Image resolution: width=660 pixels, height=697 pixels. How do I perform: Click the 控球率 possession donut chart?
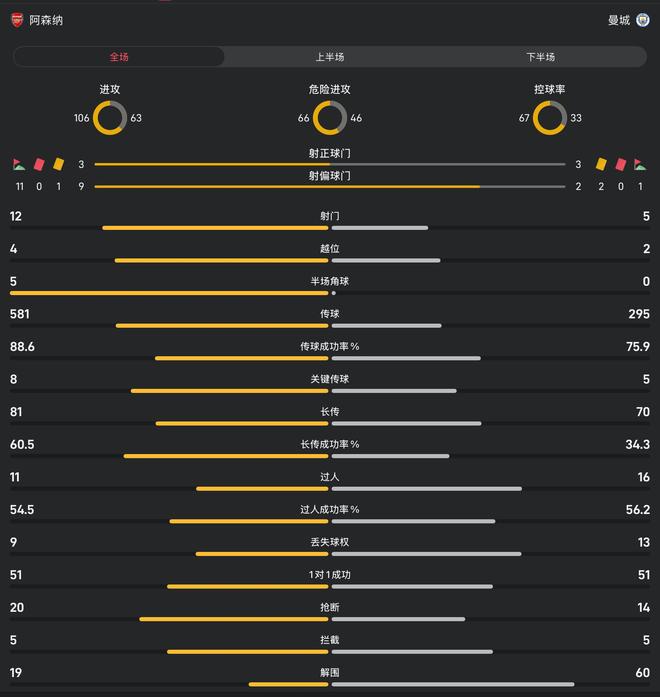(x=550, y=118)
